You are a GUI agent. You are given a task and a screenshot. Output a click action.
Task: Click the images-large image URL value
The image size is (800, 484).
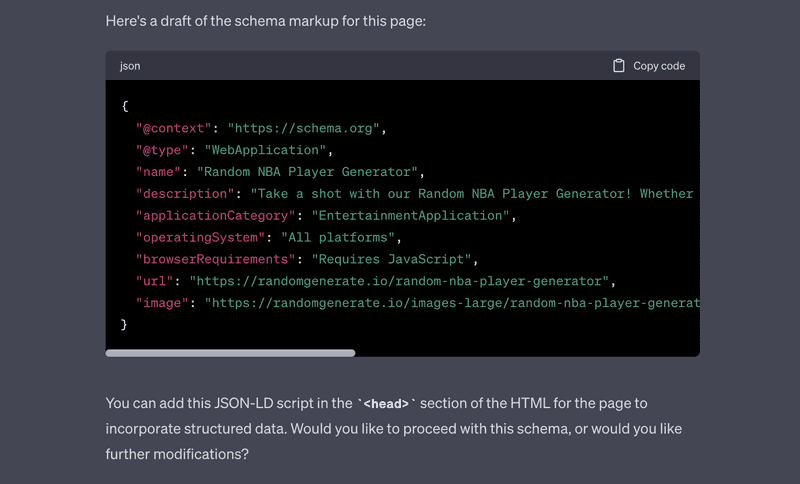pyautogui.click(x=452, y=303)
